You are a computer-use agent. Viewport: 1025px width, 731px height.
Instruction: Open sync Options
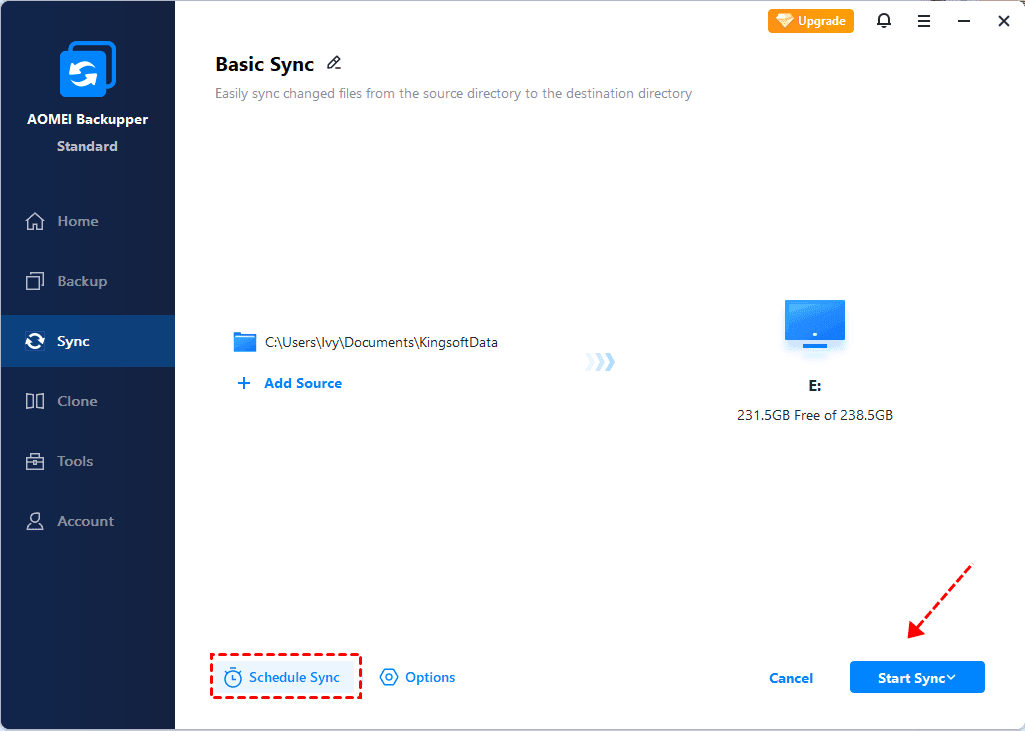417,677
